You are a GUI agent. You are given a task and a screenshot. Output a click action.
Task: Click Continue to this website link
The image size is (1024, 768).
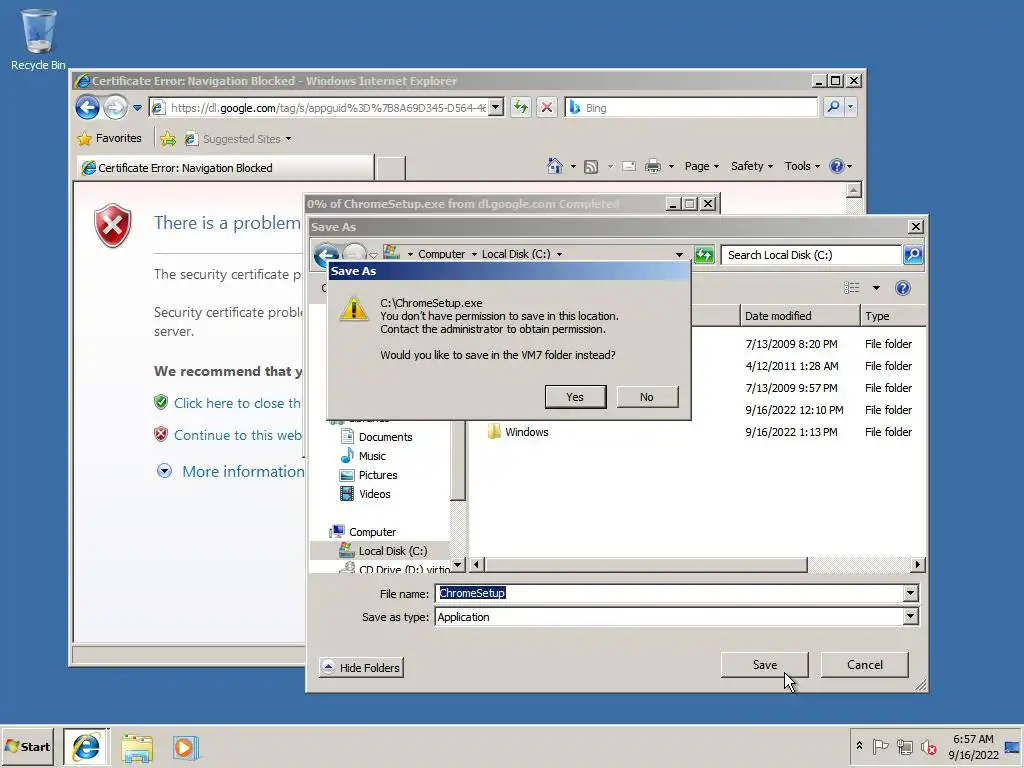(238, 436)
